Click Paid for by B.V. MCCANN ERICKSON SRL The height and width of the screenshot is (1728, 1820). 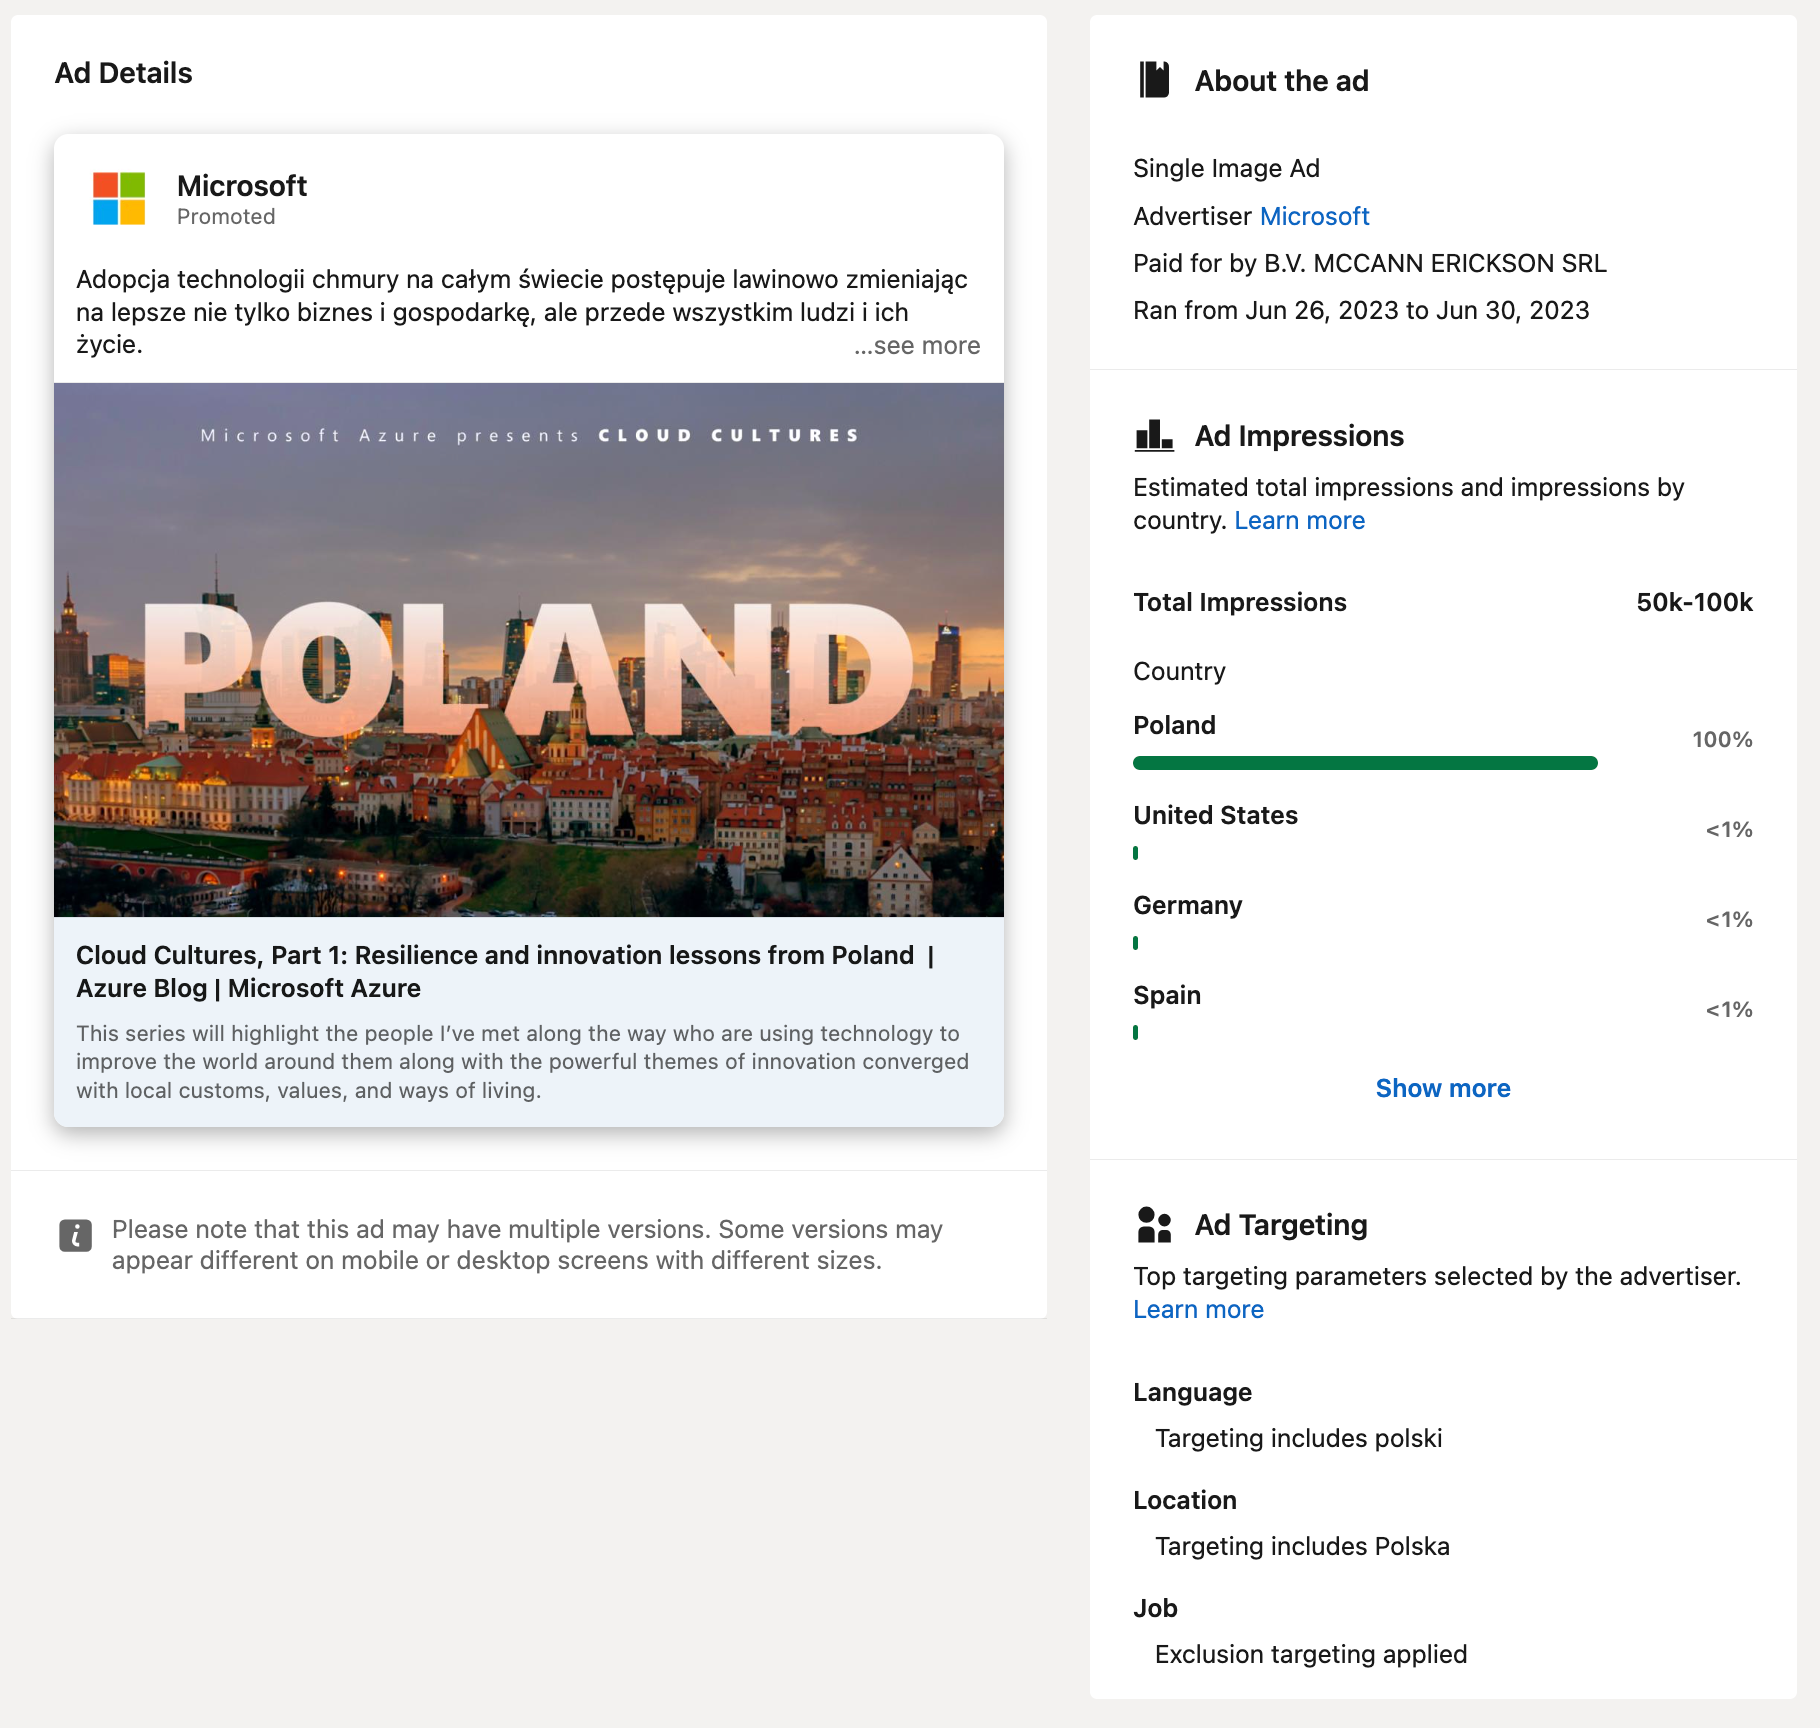[1370, 263]
